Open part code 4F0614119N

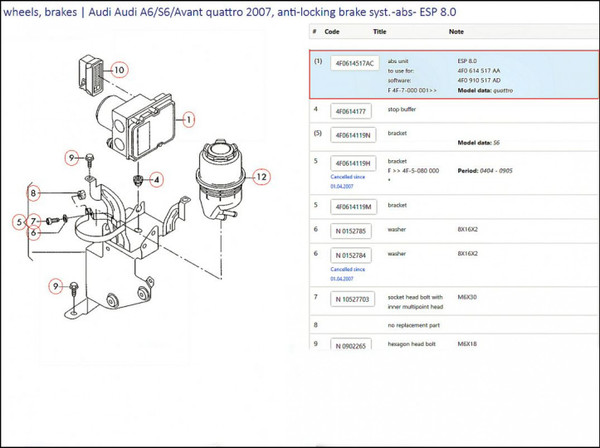click(x=353, y=135)
